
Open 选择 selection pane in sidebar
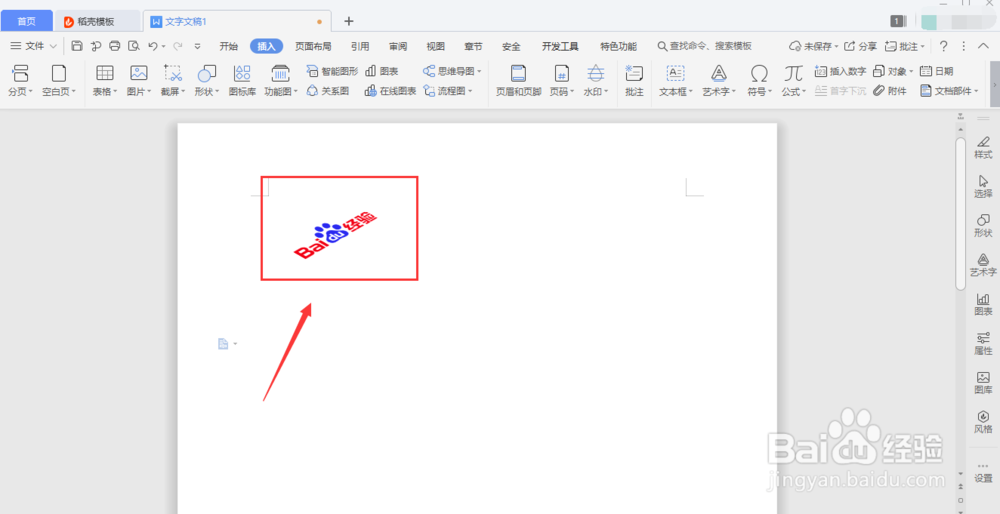point(983,186)
